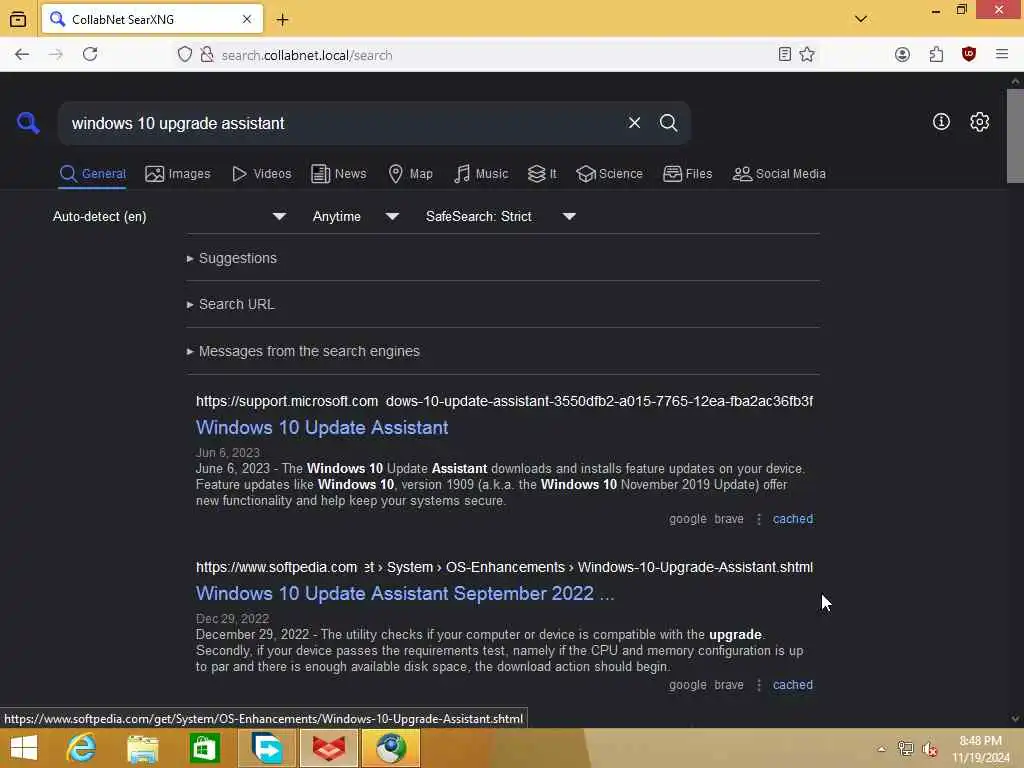Open the tracking protection shield icon
Viewport: 1024px width, 768px height.
coord(185,54)
